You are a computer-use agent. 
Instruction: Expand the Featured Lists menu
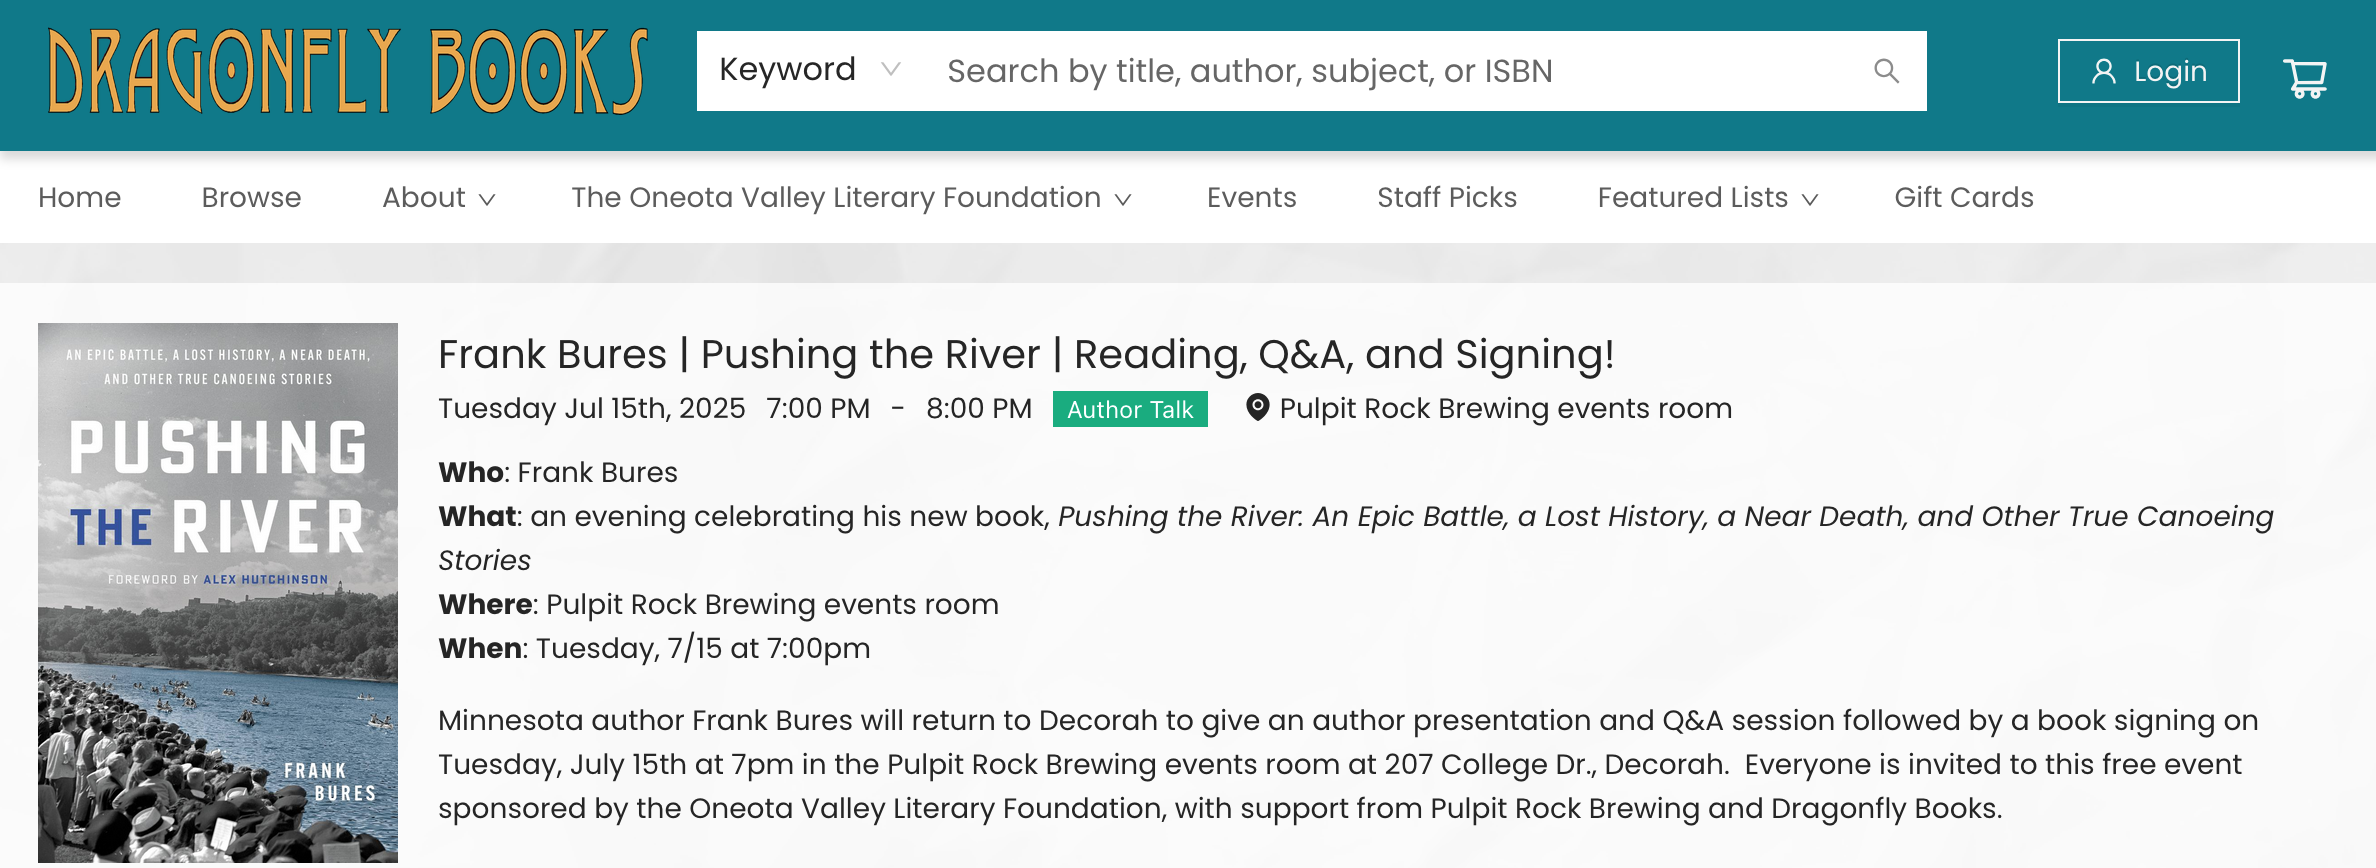1706,198
